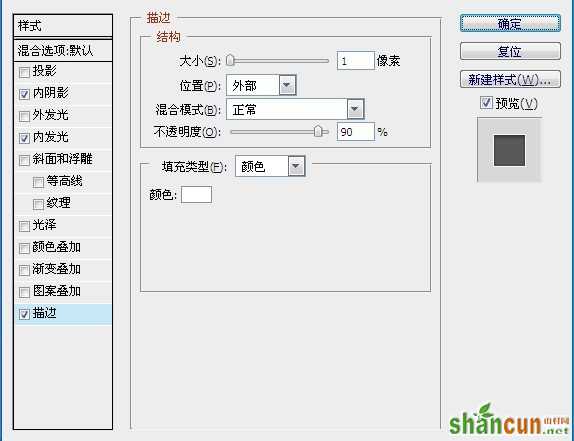Viewport: 574px width, 441px height.
Task: Click the 大小 size input field
Action: [356, 60]
